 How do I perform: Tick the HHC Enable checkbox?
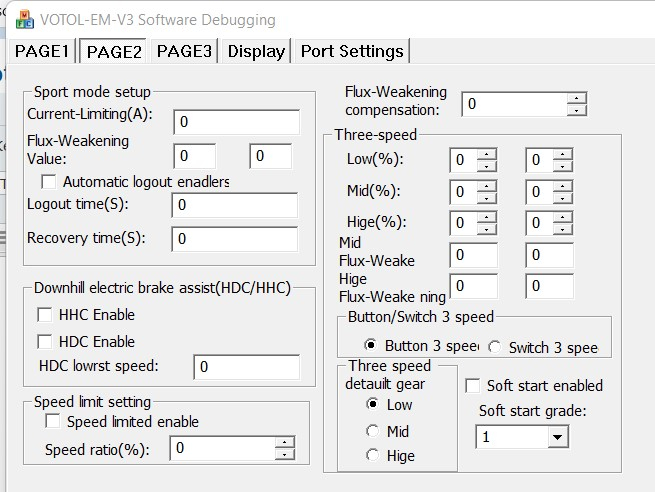coord(45,315)
